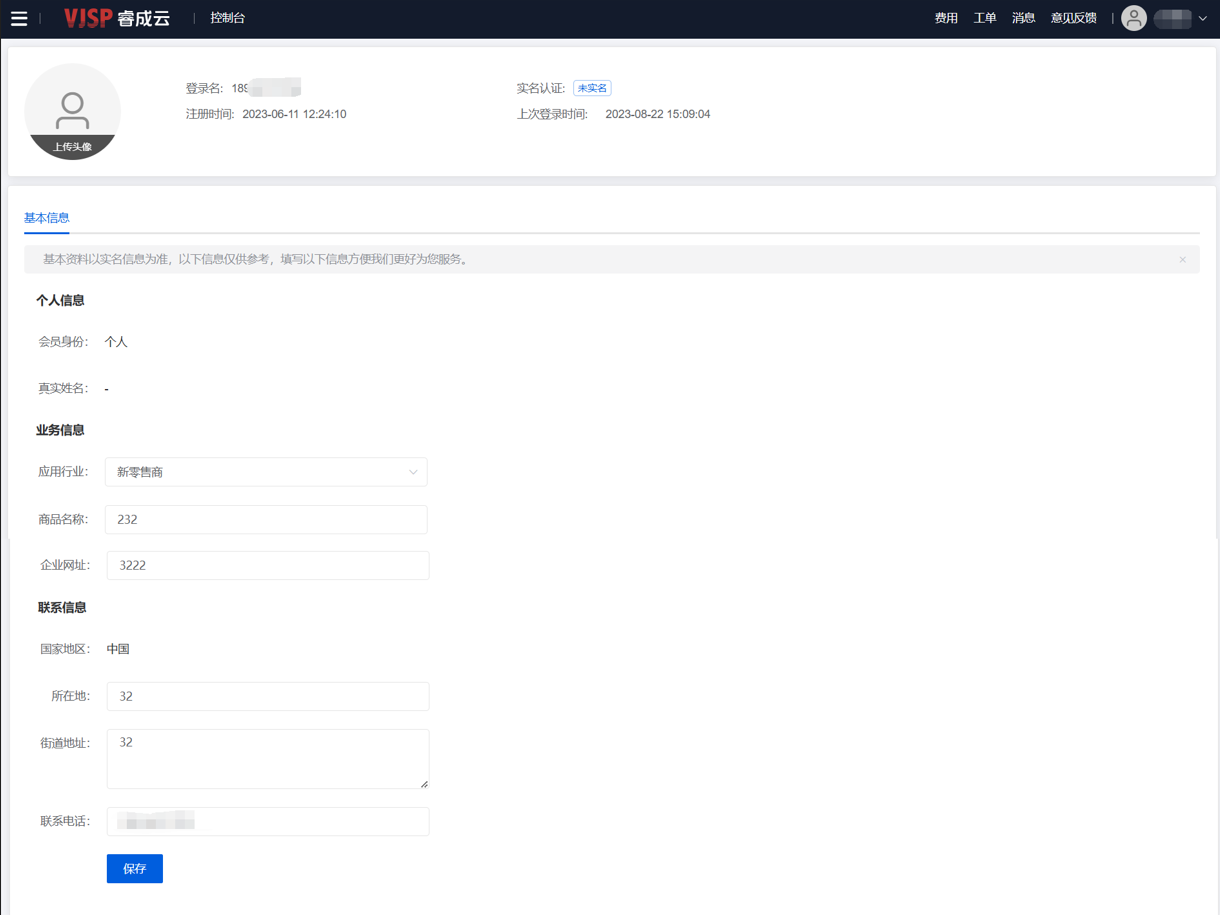1220x915 pixels.
Task: Click the user avatar icon in header
Action: tap(1133, 18)
